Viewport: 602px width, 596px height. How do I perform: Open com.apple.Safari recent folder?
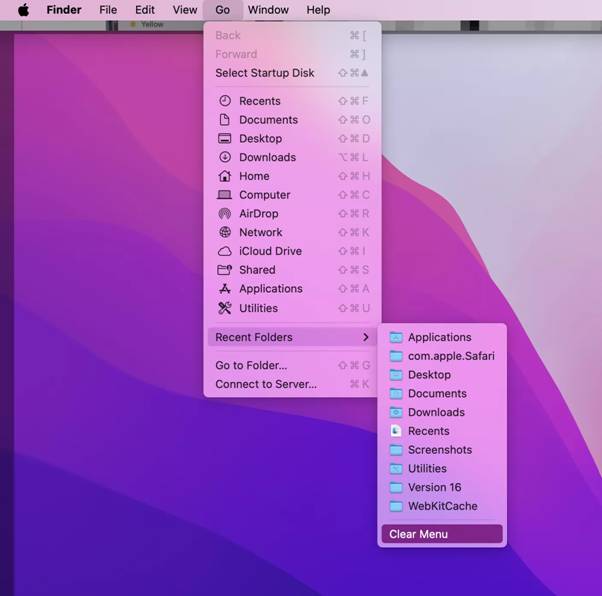450,356
